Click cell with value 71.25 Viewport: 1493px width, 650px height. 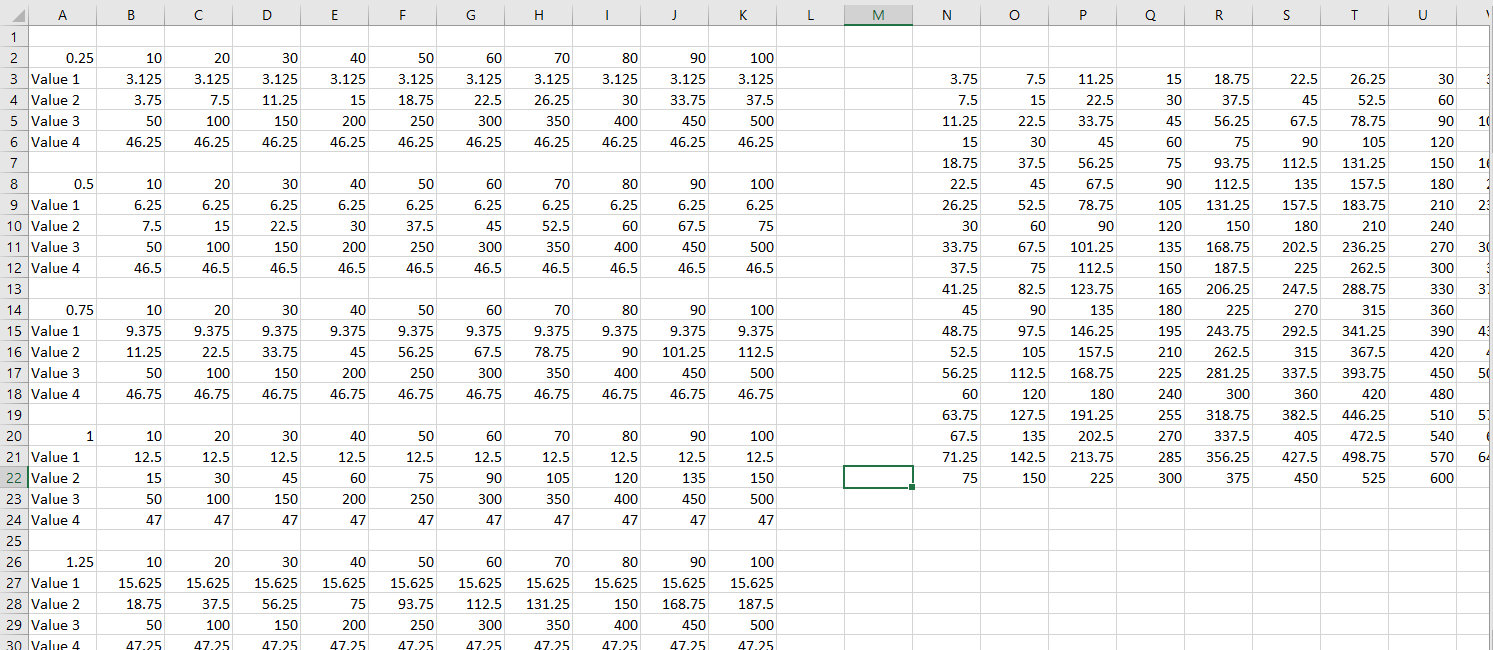[946, 457]
